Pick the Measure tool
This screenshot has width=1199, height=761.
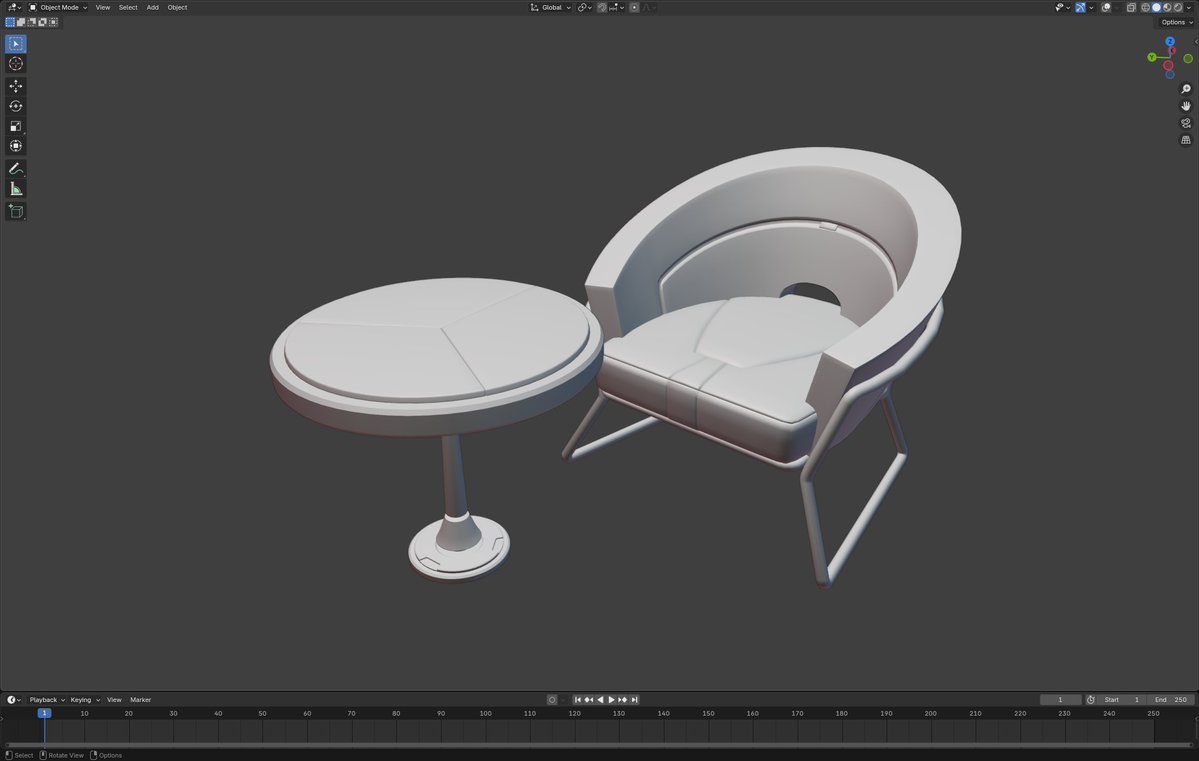click(x=15, y=188)
